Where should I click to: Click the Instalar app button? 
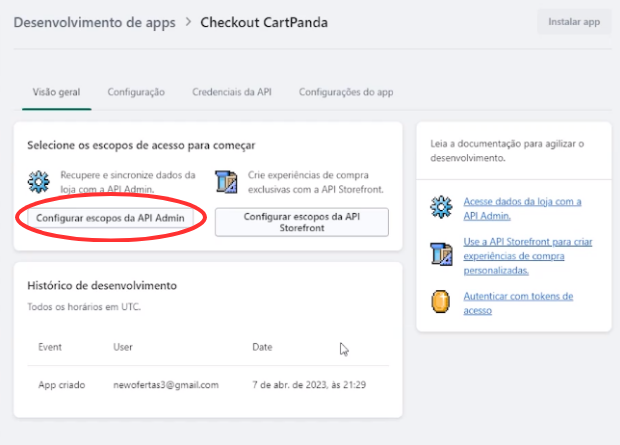coord(574,22)
